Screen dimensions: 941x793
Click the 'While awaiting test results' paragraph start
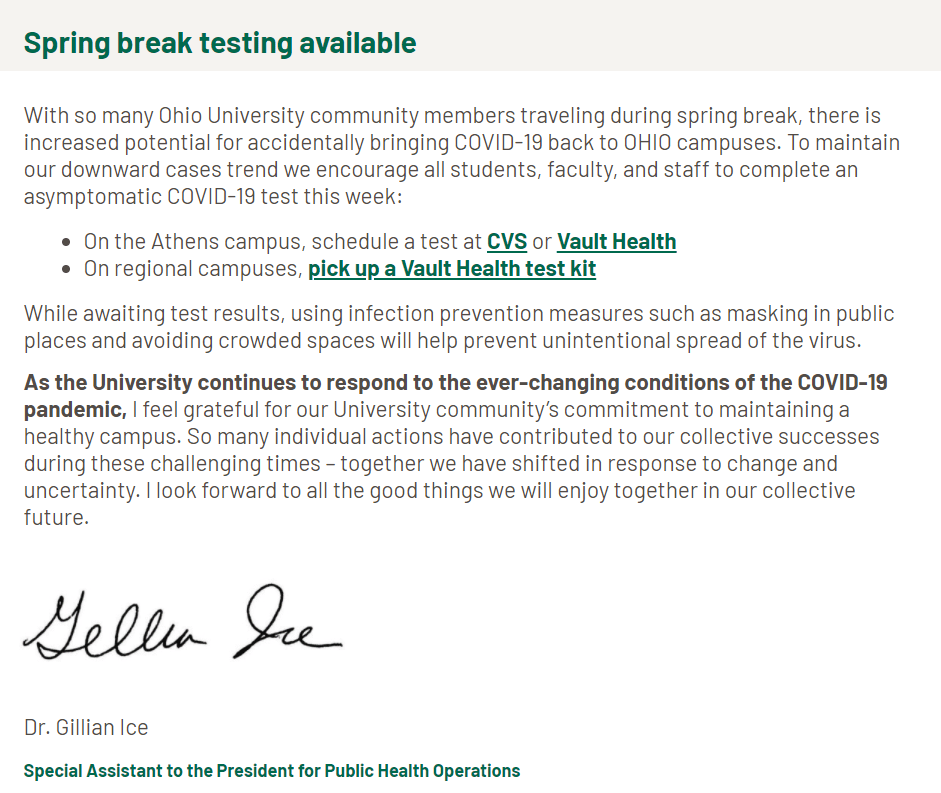(150, 313)
